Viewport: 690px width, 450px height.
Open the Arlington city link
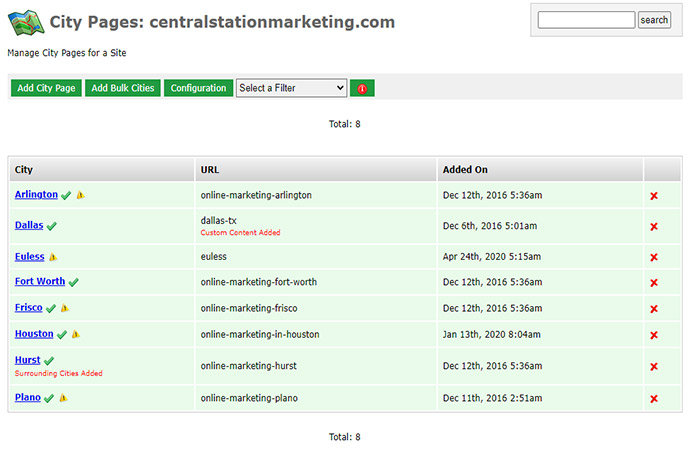pyautogui.click(x=36, y=194)
